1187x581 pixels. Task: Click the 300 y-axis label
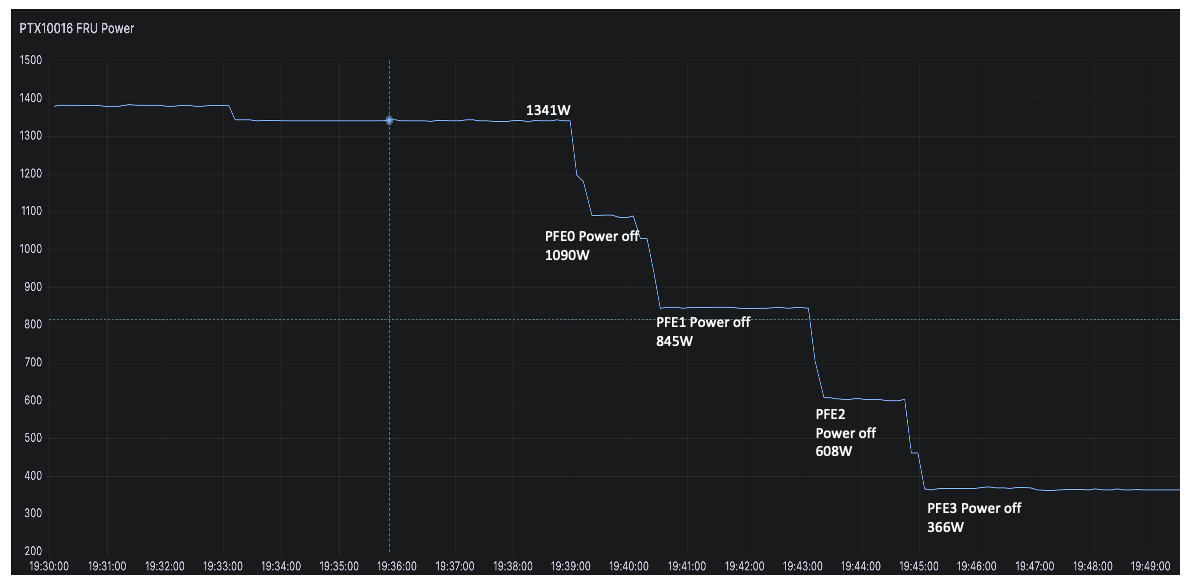pos(33,513)
